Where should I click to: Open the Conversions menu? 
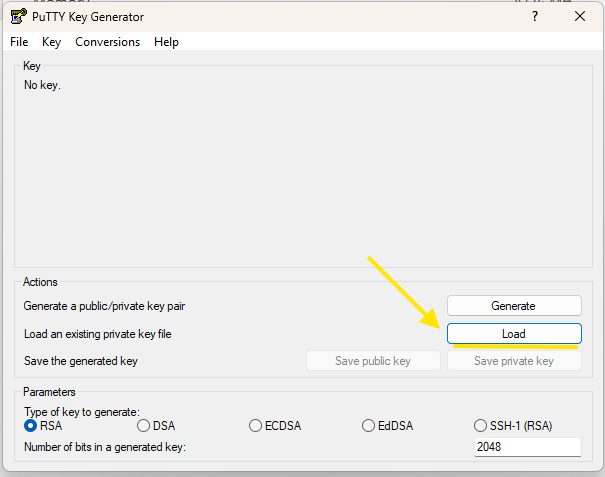pyautogui.click(x=107, y=42)
